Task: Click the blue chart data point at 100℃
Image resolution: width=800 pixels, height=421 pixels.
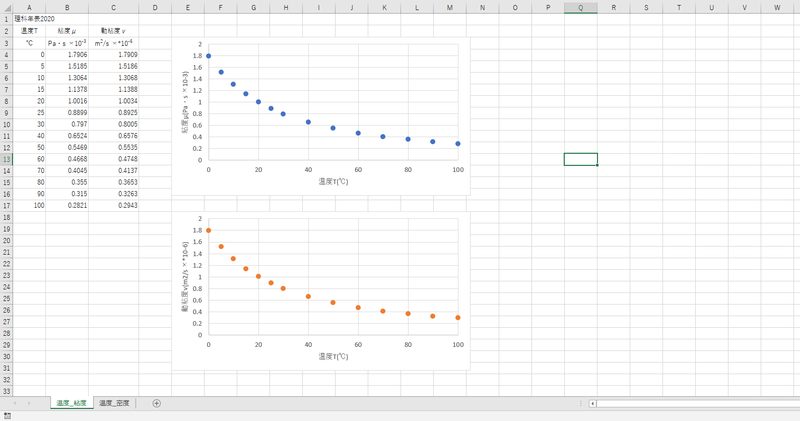Action: coord(458,144)
